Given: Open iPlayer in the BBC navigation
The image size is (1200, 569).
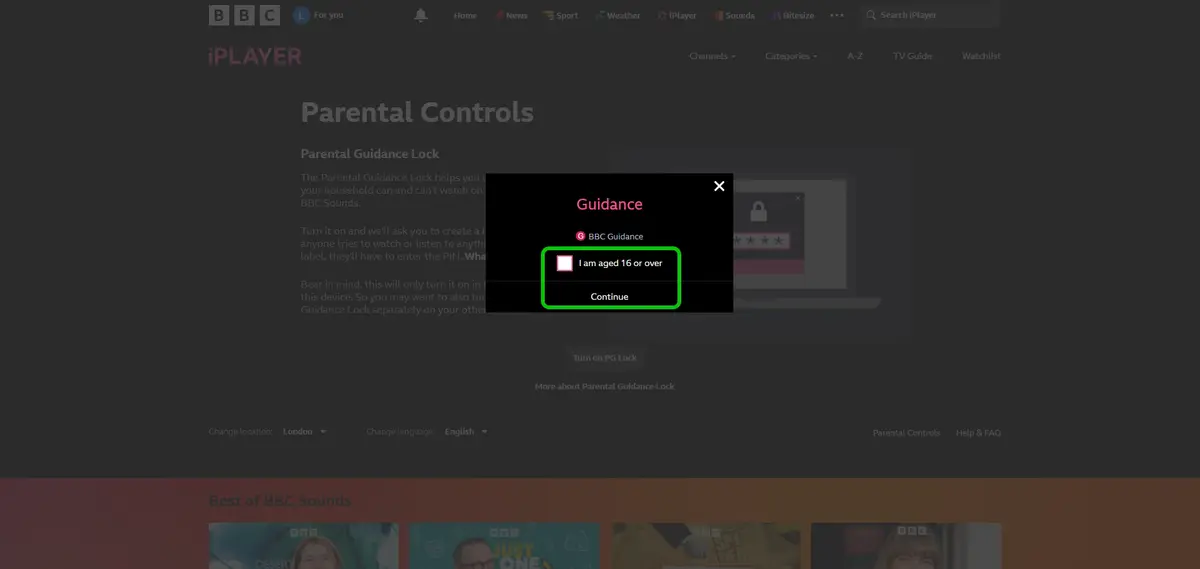Looking at the screenshot, I should tap(677, 16).
